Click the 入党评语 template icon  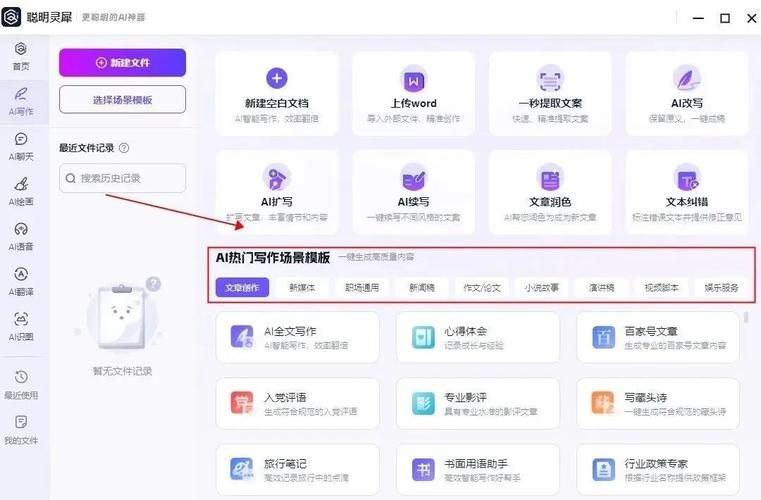tap(242, 403)
